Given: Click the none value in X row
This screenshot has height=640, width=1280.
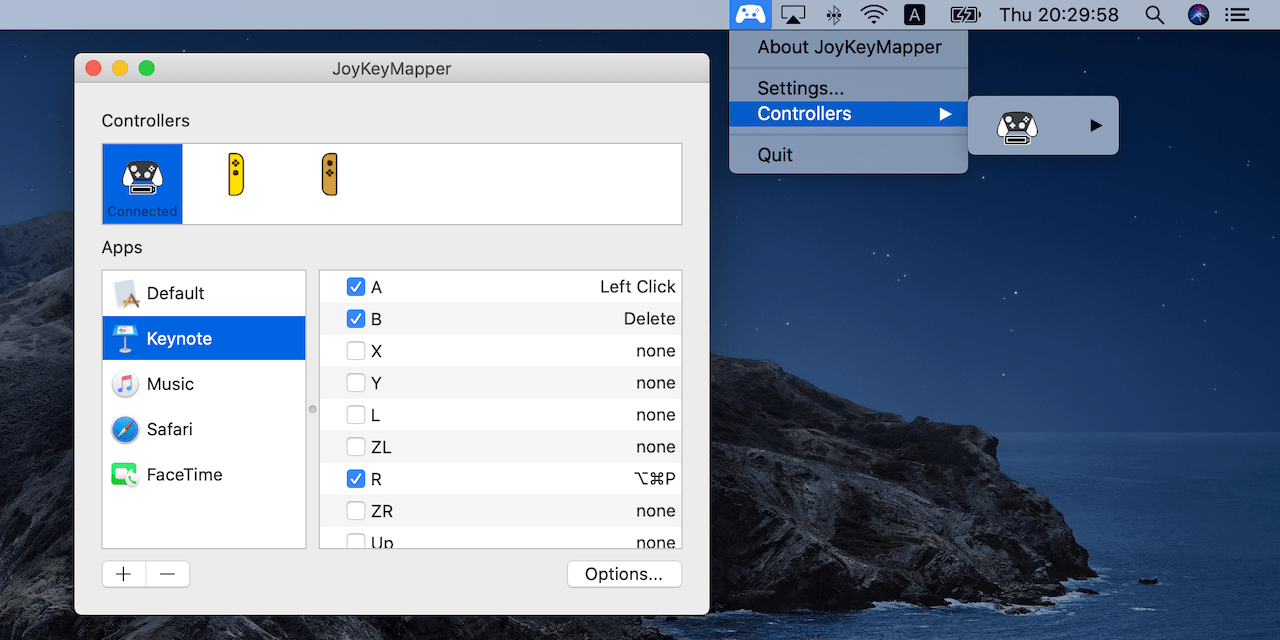Looking at the screenshot, I should pyautogui.click(x=656, y=351).
